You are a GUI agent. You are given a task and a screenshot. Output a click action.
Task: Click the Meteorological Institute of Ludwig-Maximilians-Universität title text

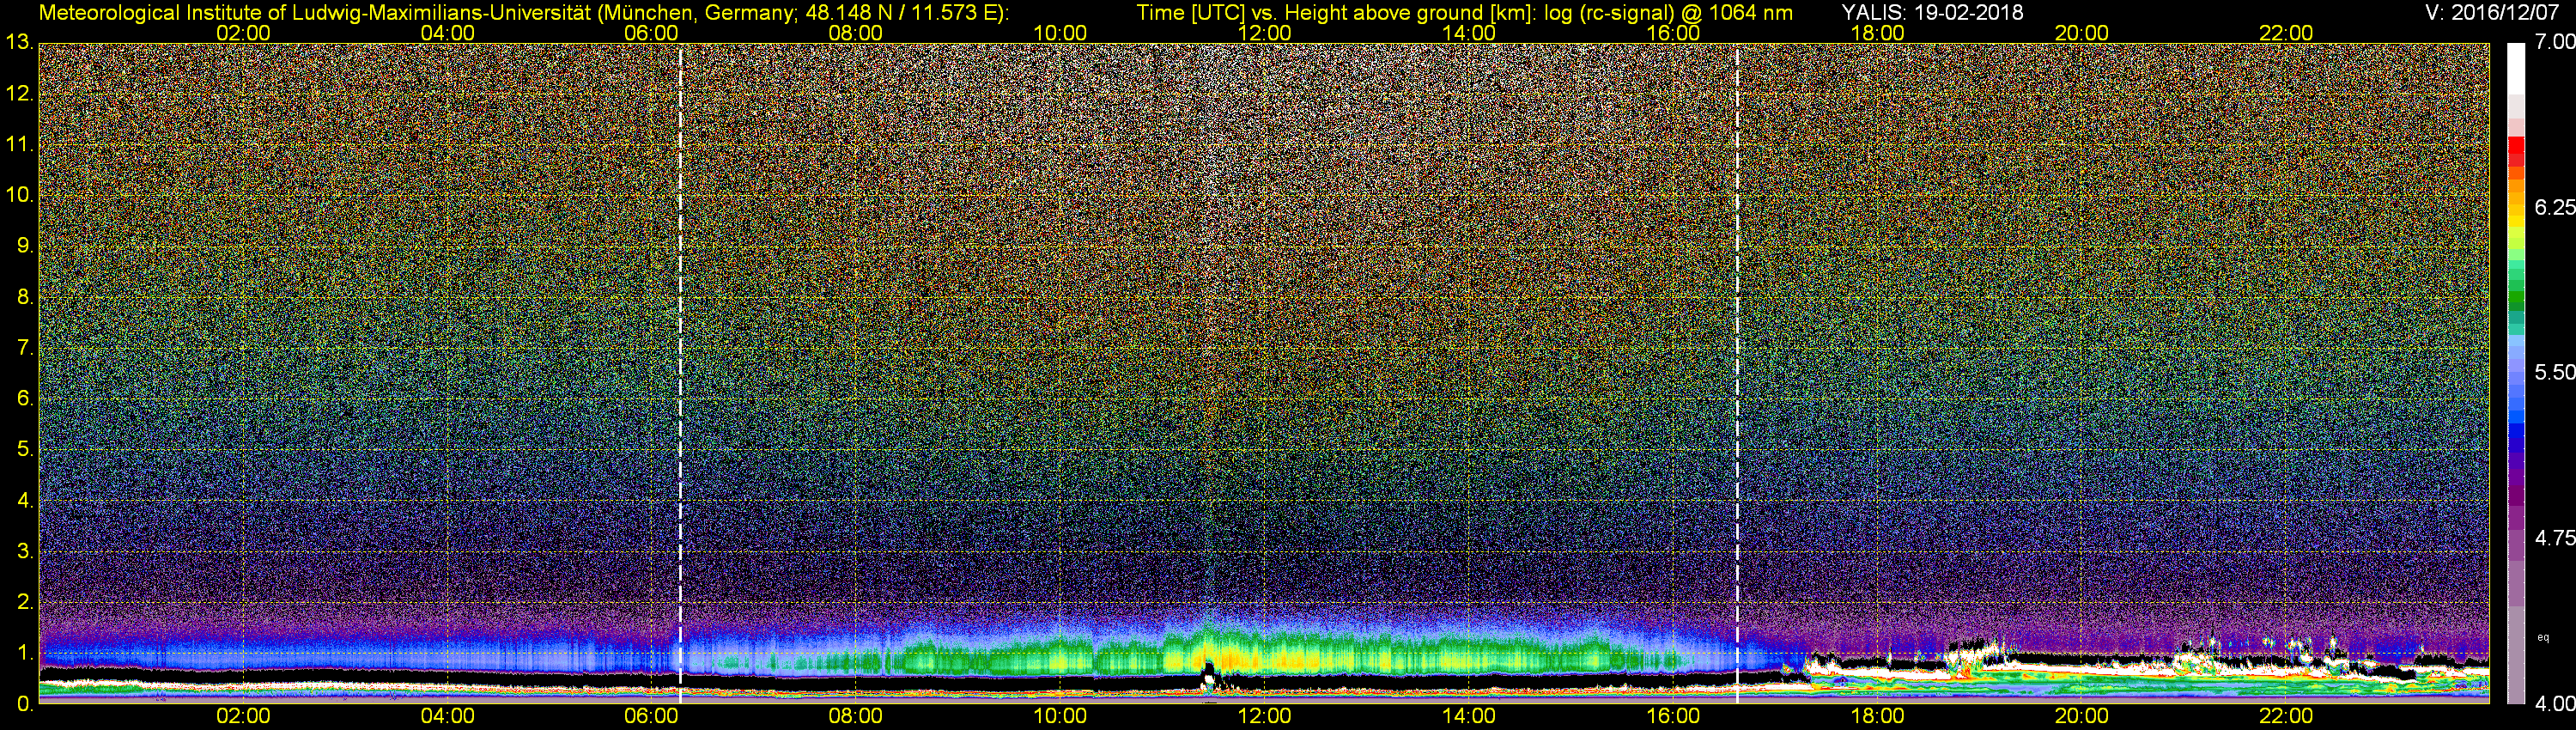(525, 12)
